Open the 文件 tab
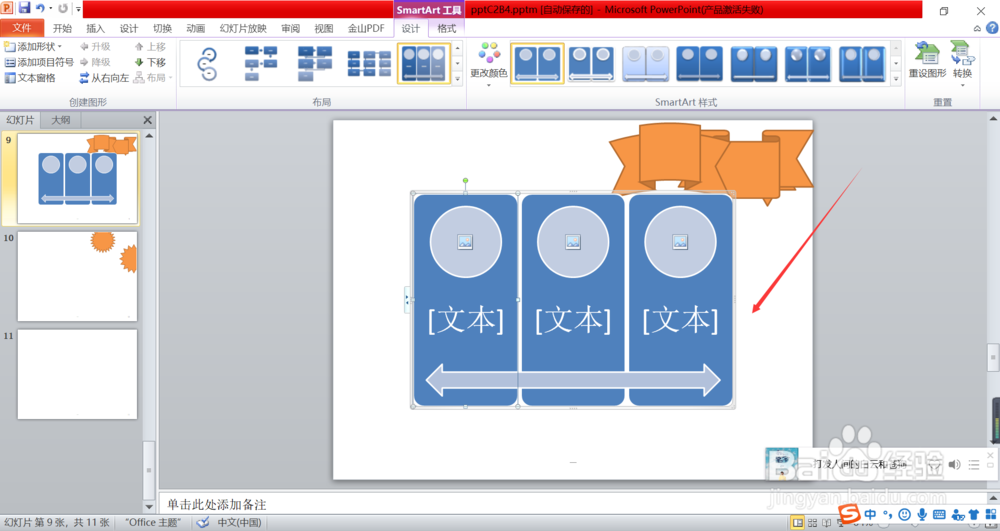Image resolution: width=1000 pixels, height=531 pixels. (x=22, y=28)
